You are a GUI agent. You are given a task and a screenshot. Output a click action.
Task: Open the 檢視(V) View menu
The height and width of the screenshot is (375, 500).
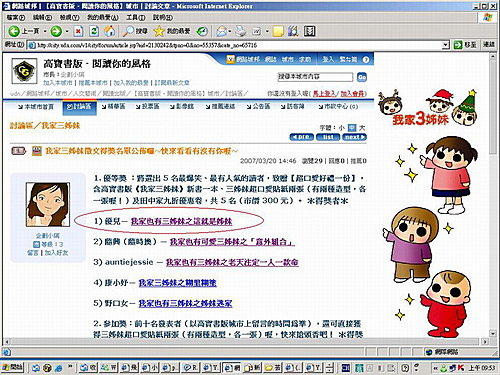click(x=69, y=17)
